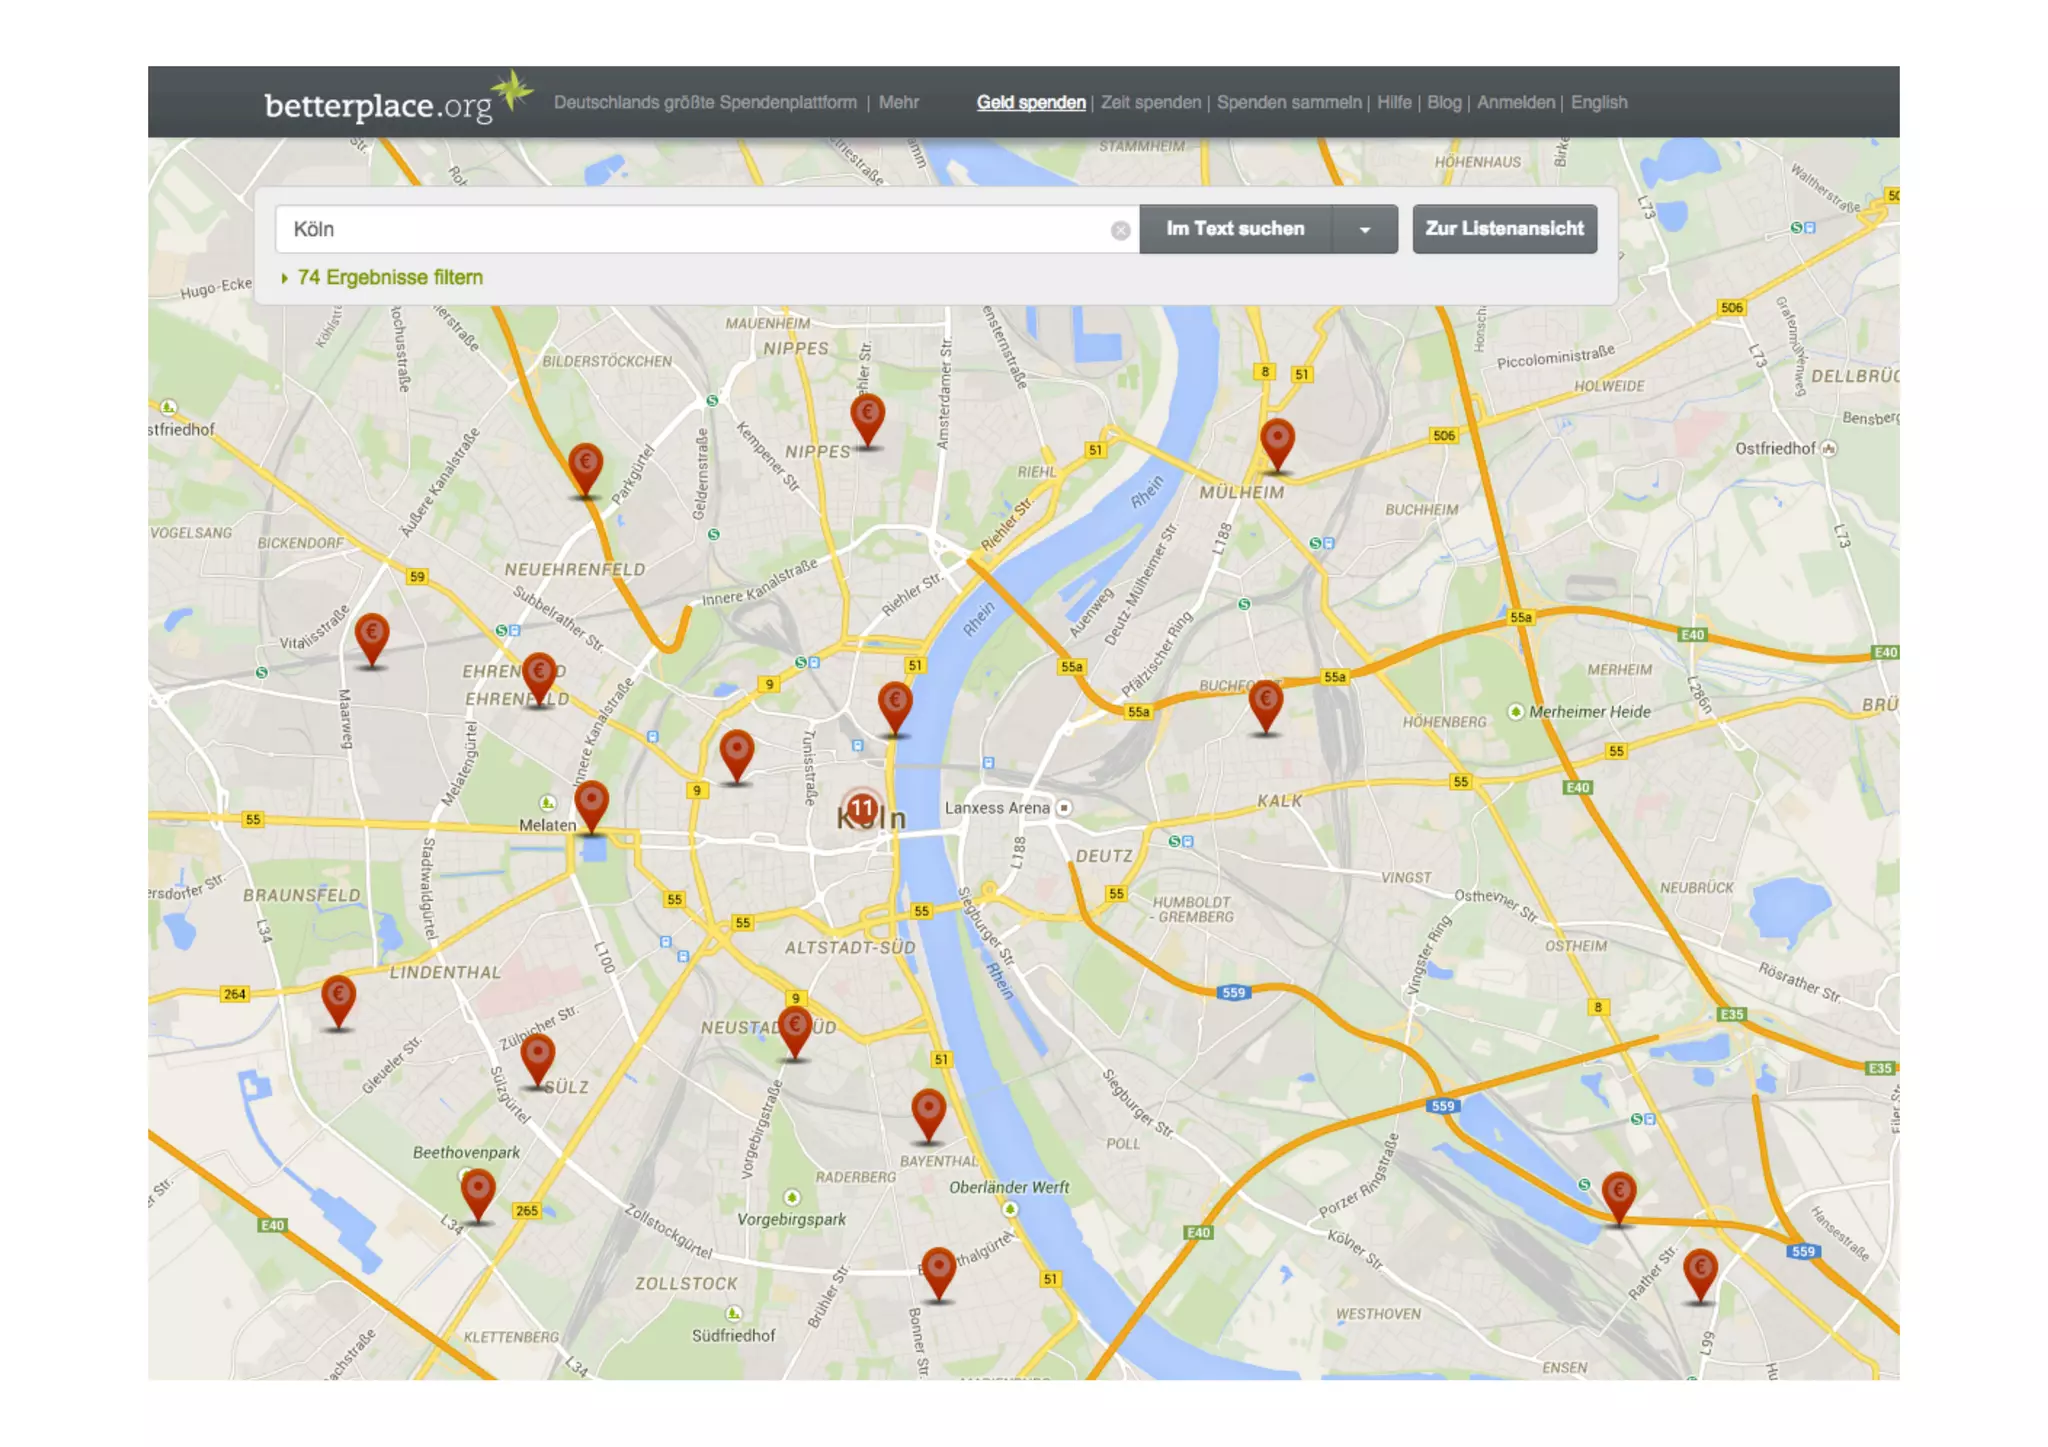
Task: Click Im Text suchen button
Action: click(x=1235, y=229)
